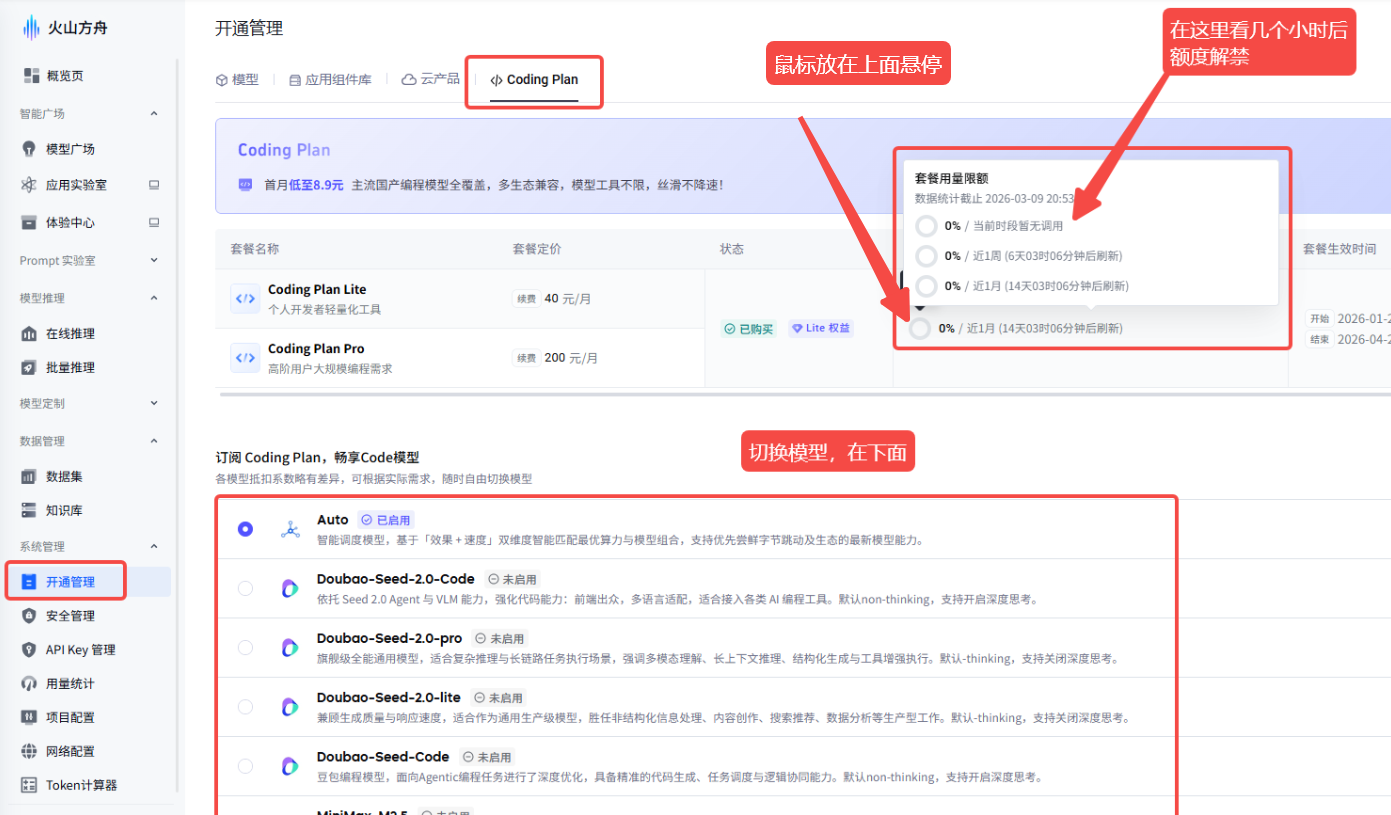
Task: Collapse the 数据管理 sidebar section
Action: (154, 441)
